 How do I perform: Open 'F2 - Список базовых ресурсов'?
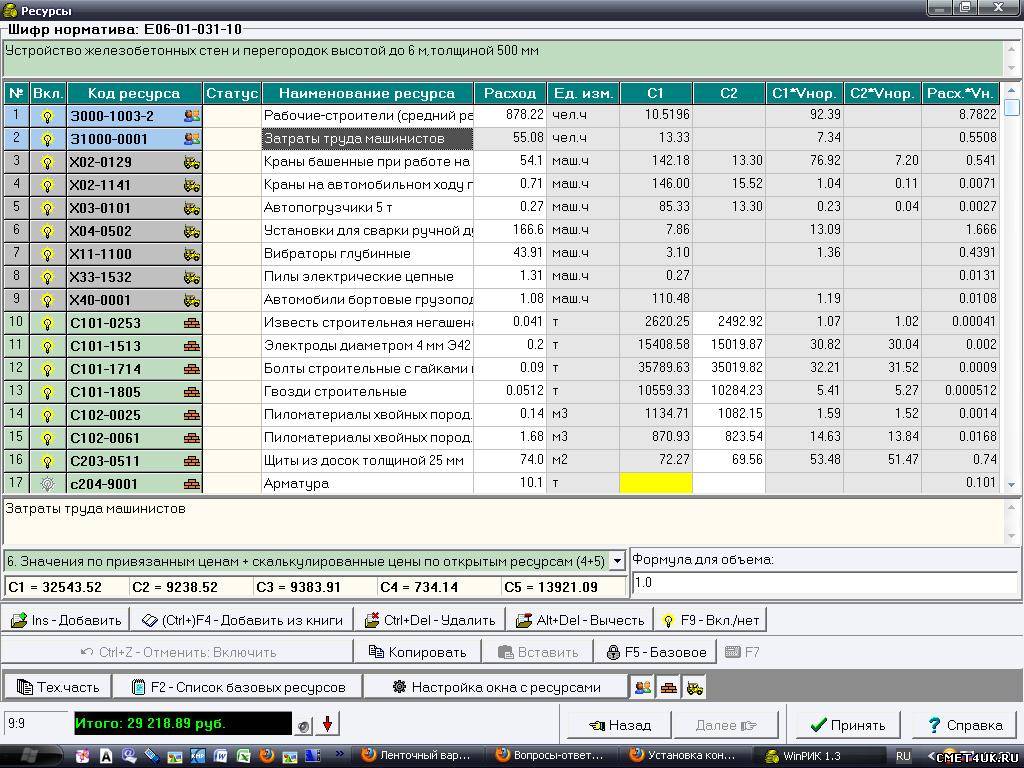[237, 687]
